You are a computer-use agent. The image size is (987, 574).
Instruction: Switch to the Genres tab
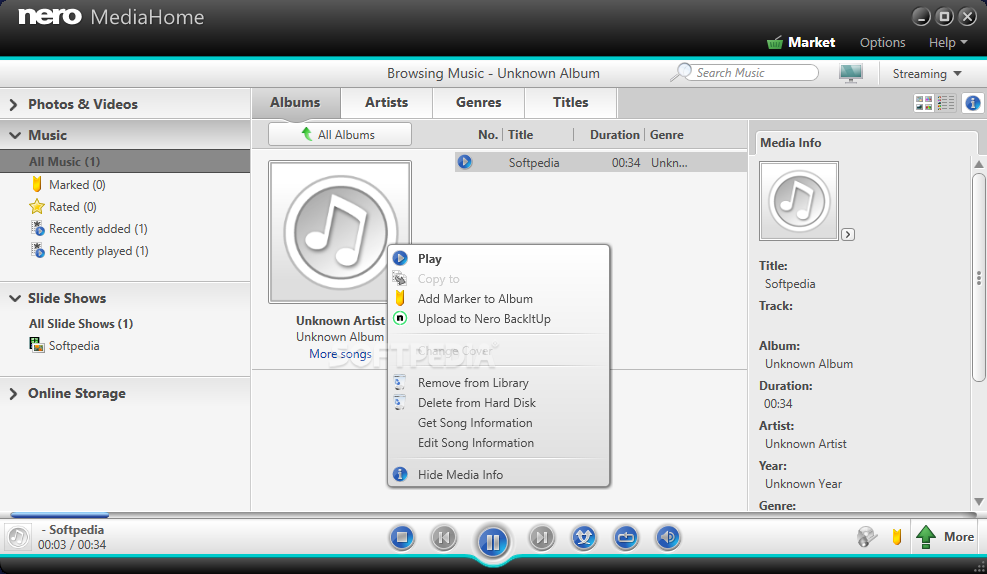(x=478, y=103)
